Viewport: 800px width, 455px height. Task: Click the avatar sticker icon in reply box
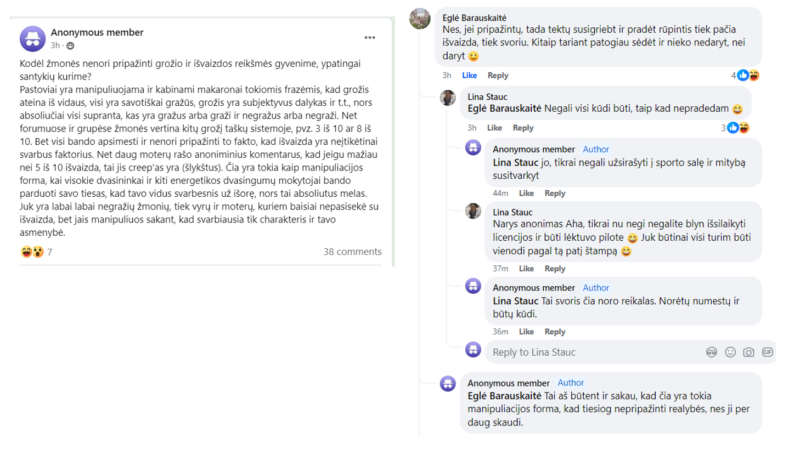tap(711, 352)
